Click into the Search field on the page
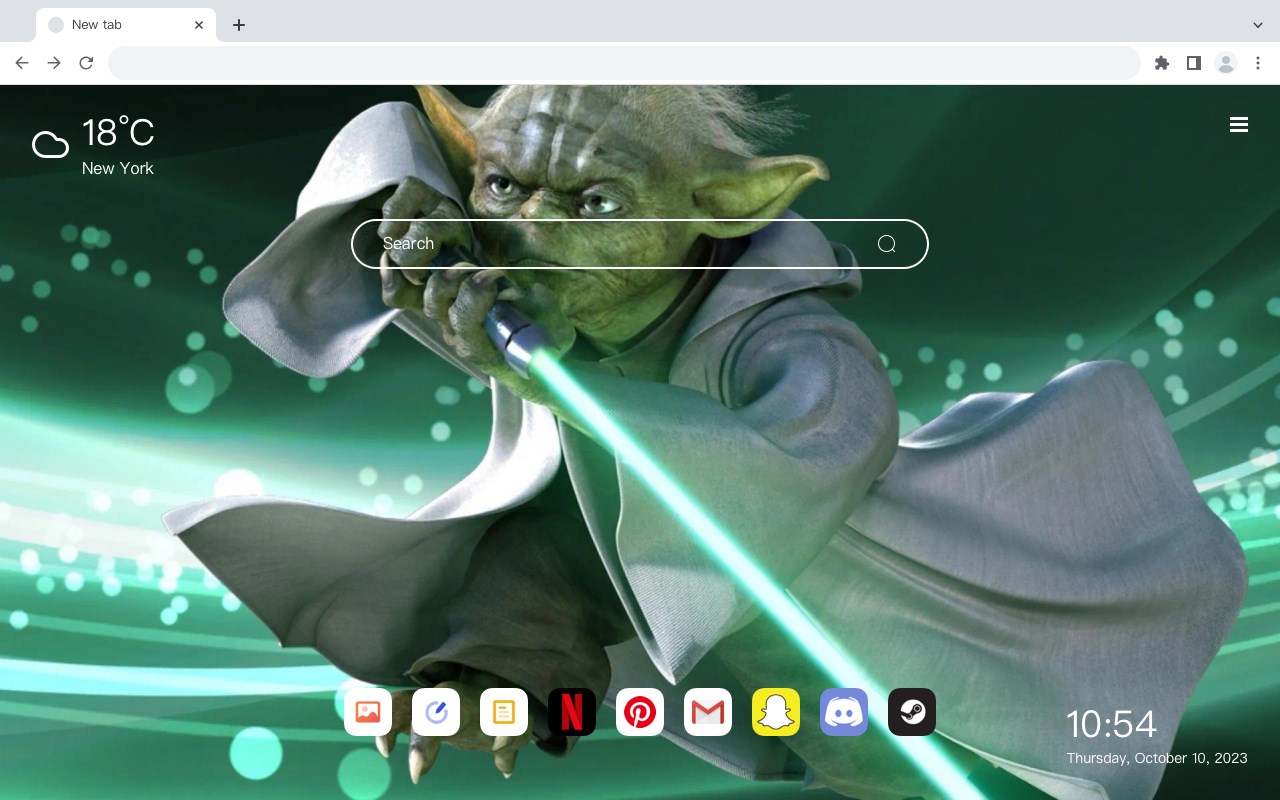Screen dimensions: 1280x800 pos(640,244)
